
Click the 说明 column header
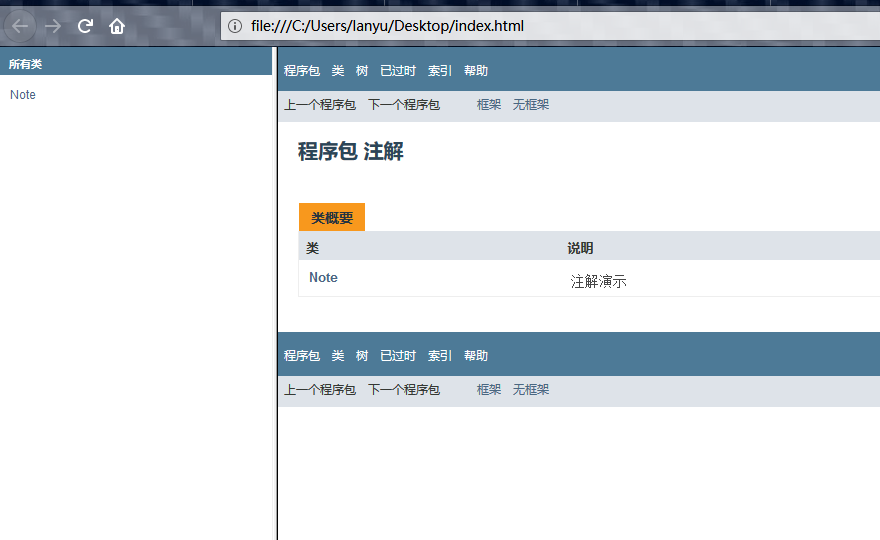[x=580, y=248]
